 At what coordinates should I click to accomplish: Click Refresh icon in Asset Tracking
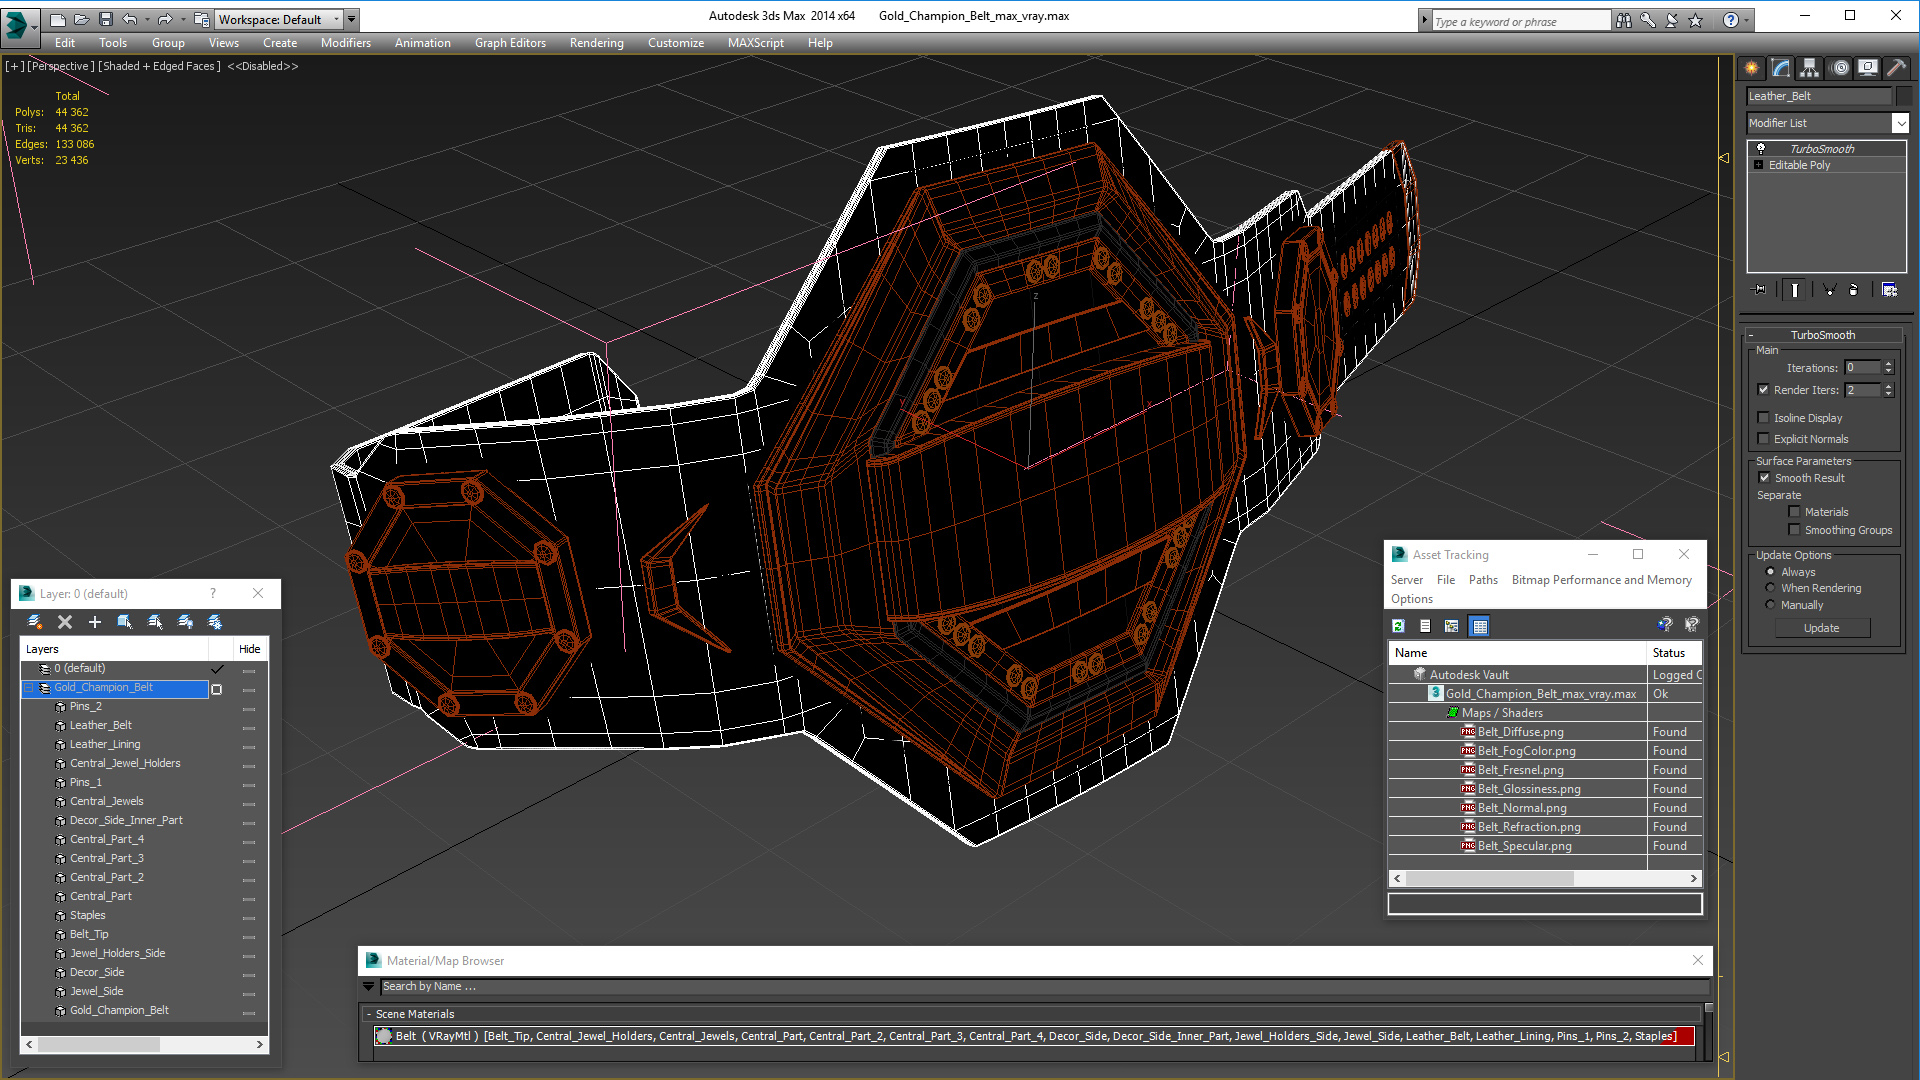click(1398, 626)
